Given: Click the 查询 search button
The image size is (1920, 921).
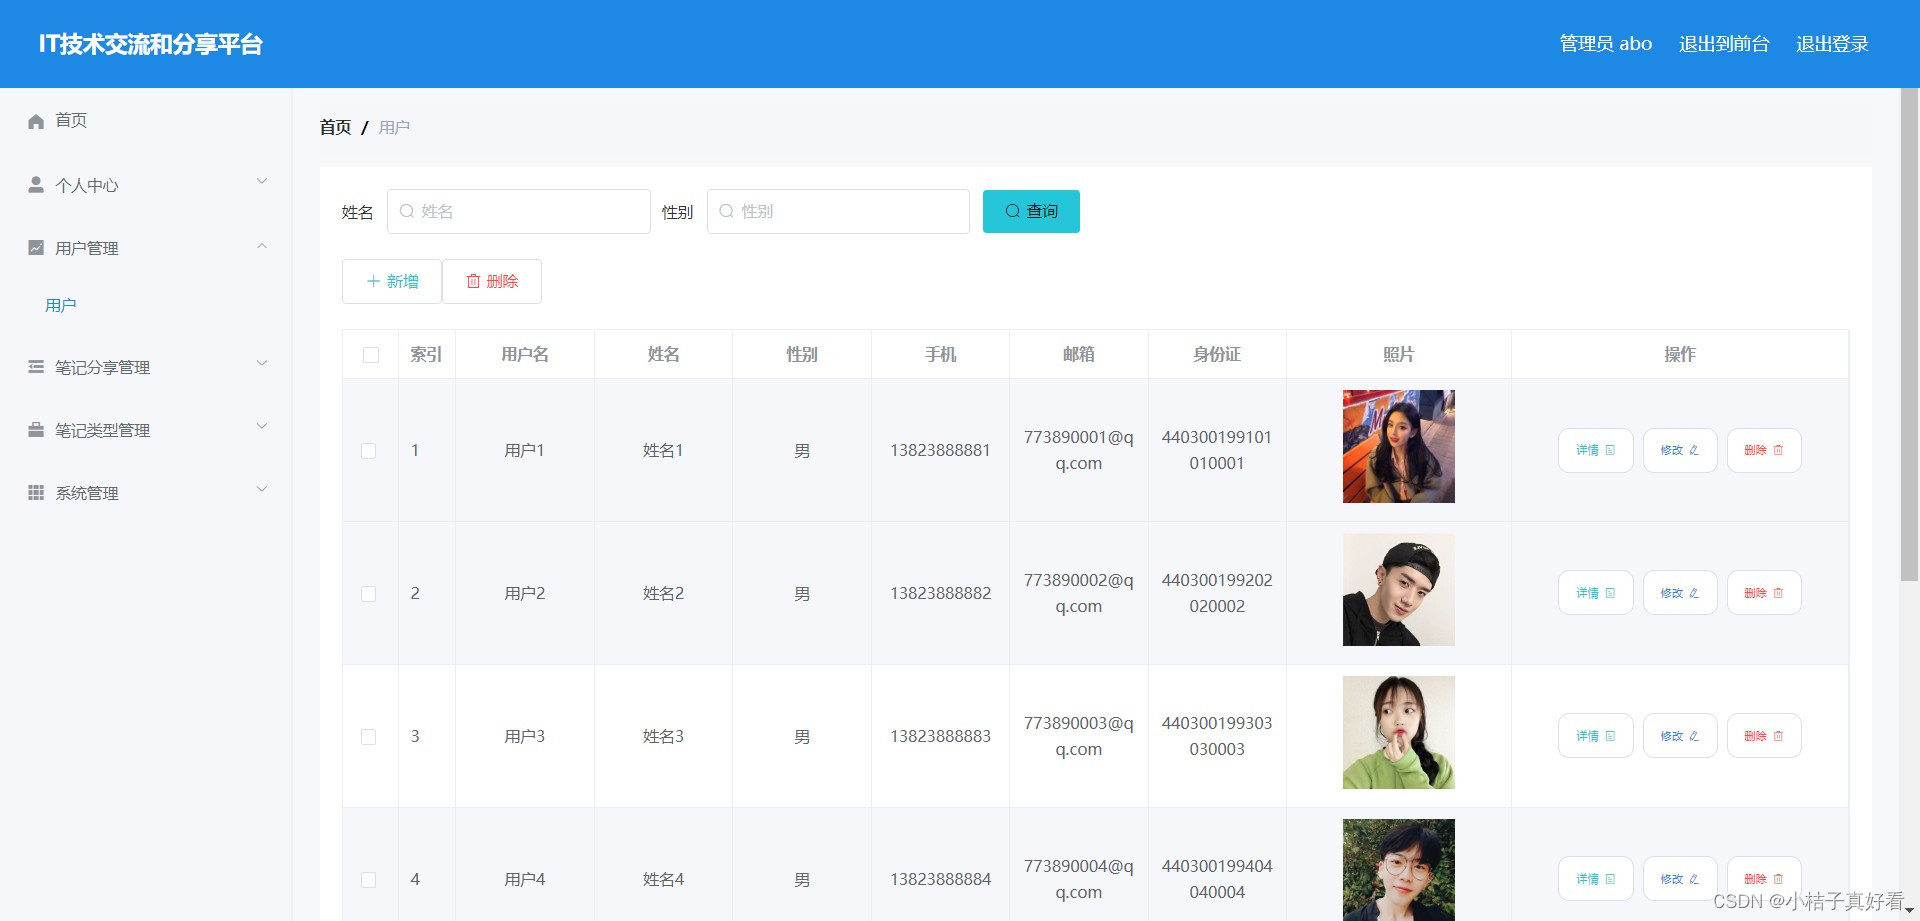Looking at the screenshot, I should pos(1031,211).
